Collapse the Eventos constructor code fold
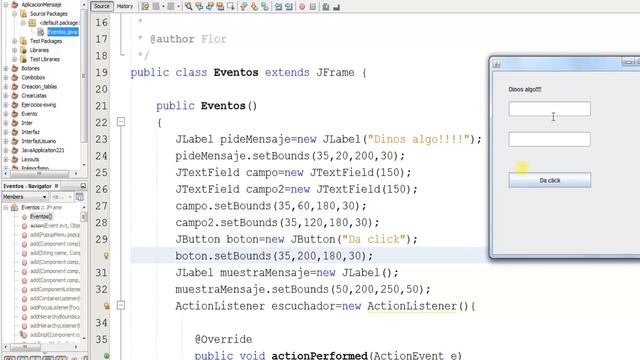Screen dimensions: 640x360 point(121,122)
